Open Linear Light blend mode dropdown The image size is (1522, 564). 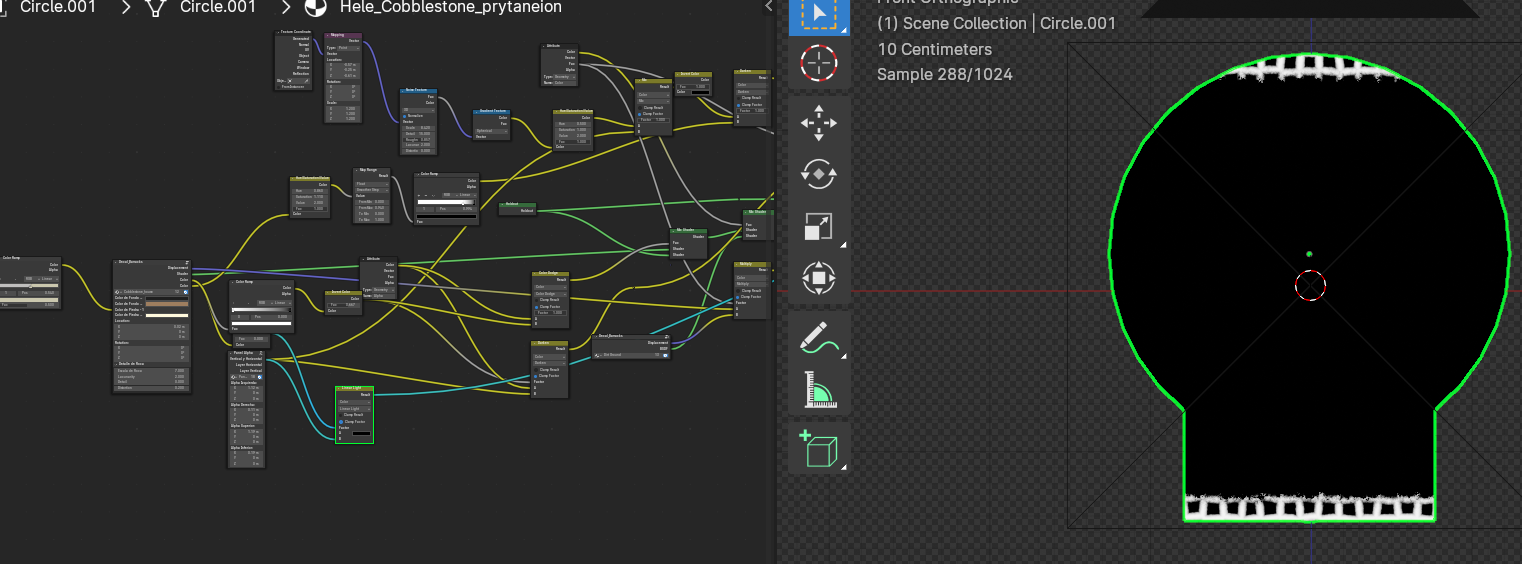point(354,408)
